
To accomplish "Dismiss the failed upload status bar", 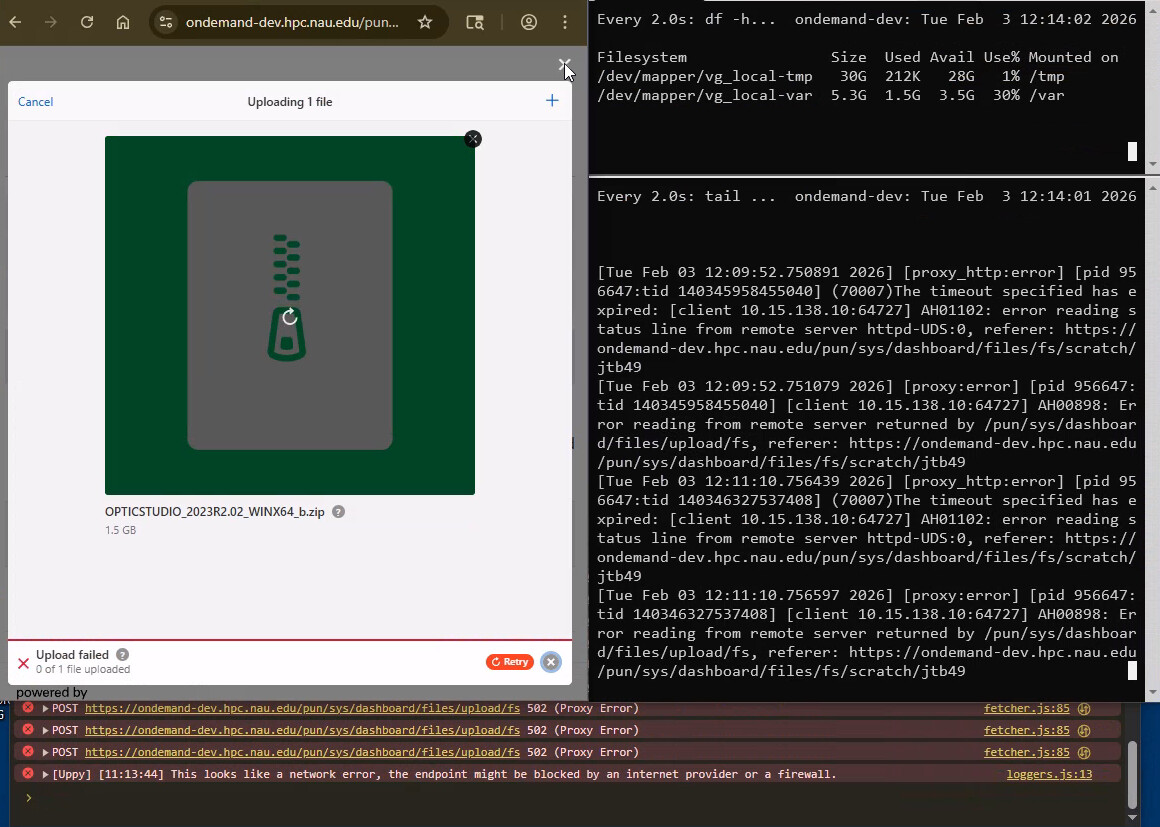I will [x=550, y=662].
